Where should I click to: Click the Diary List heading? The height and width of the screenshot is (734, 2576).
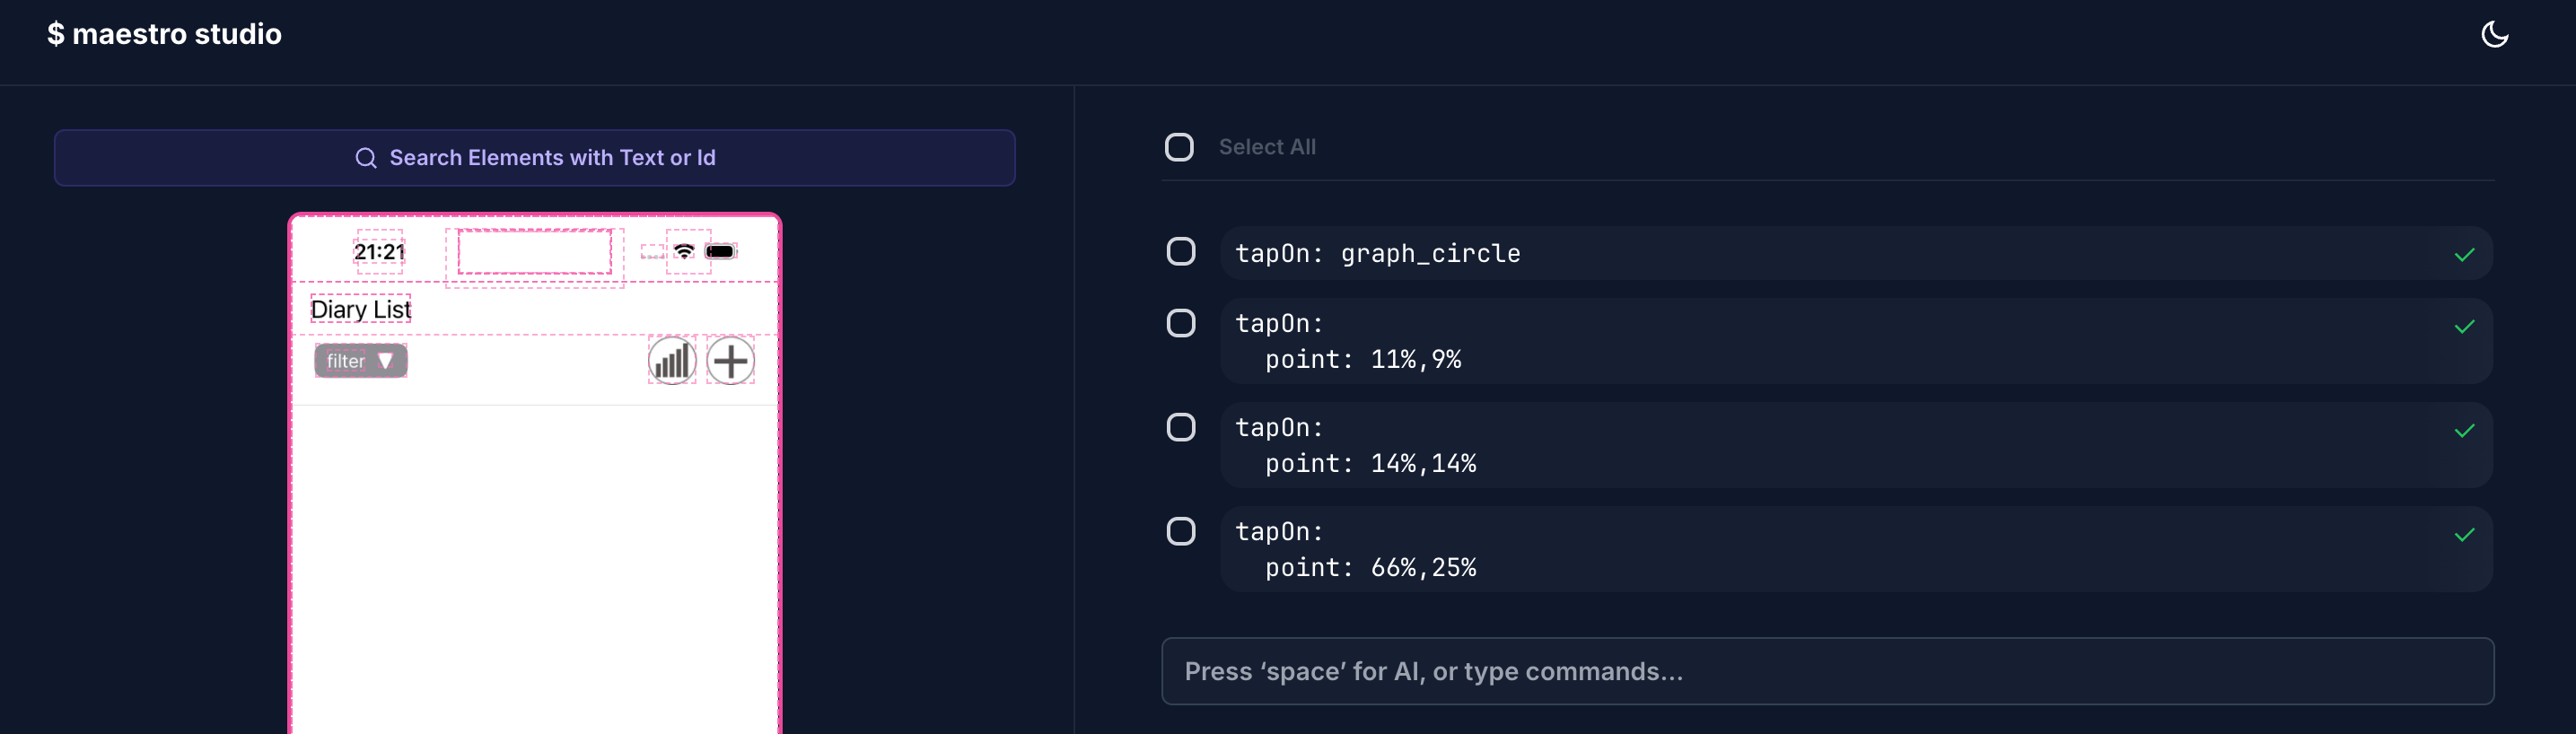pyautogui.click(x=360, y=310)
